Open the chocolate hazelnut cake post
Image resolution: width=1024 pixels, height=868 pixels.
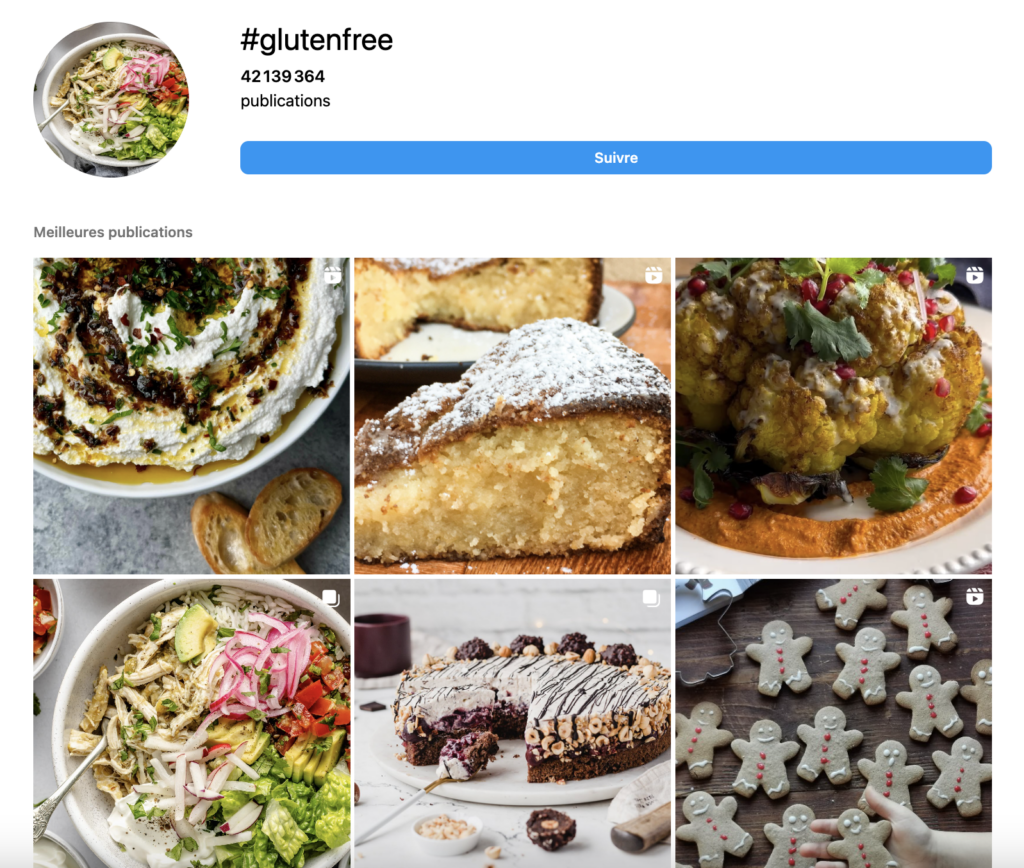513,723
